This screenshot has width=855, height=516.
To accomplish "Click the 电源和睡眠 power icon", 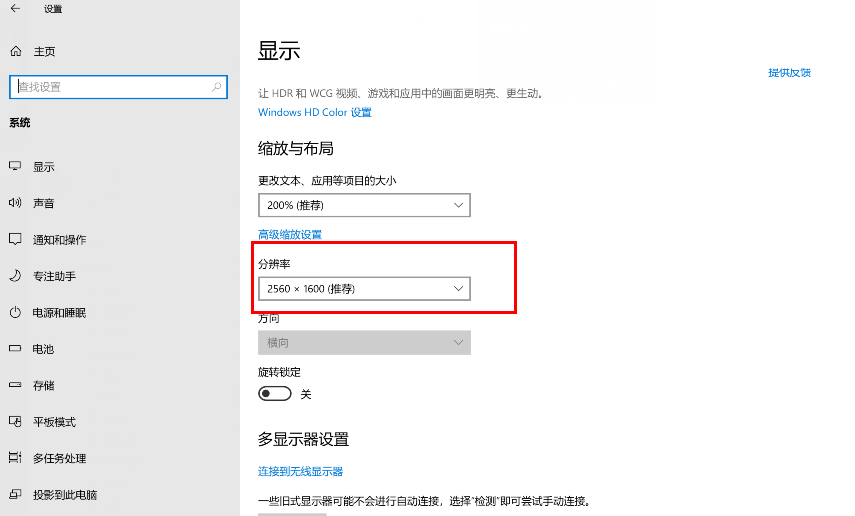I will click(15, 312).
